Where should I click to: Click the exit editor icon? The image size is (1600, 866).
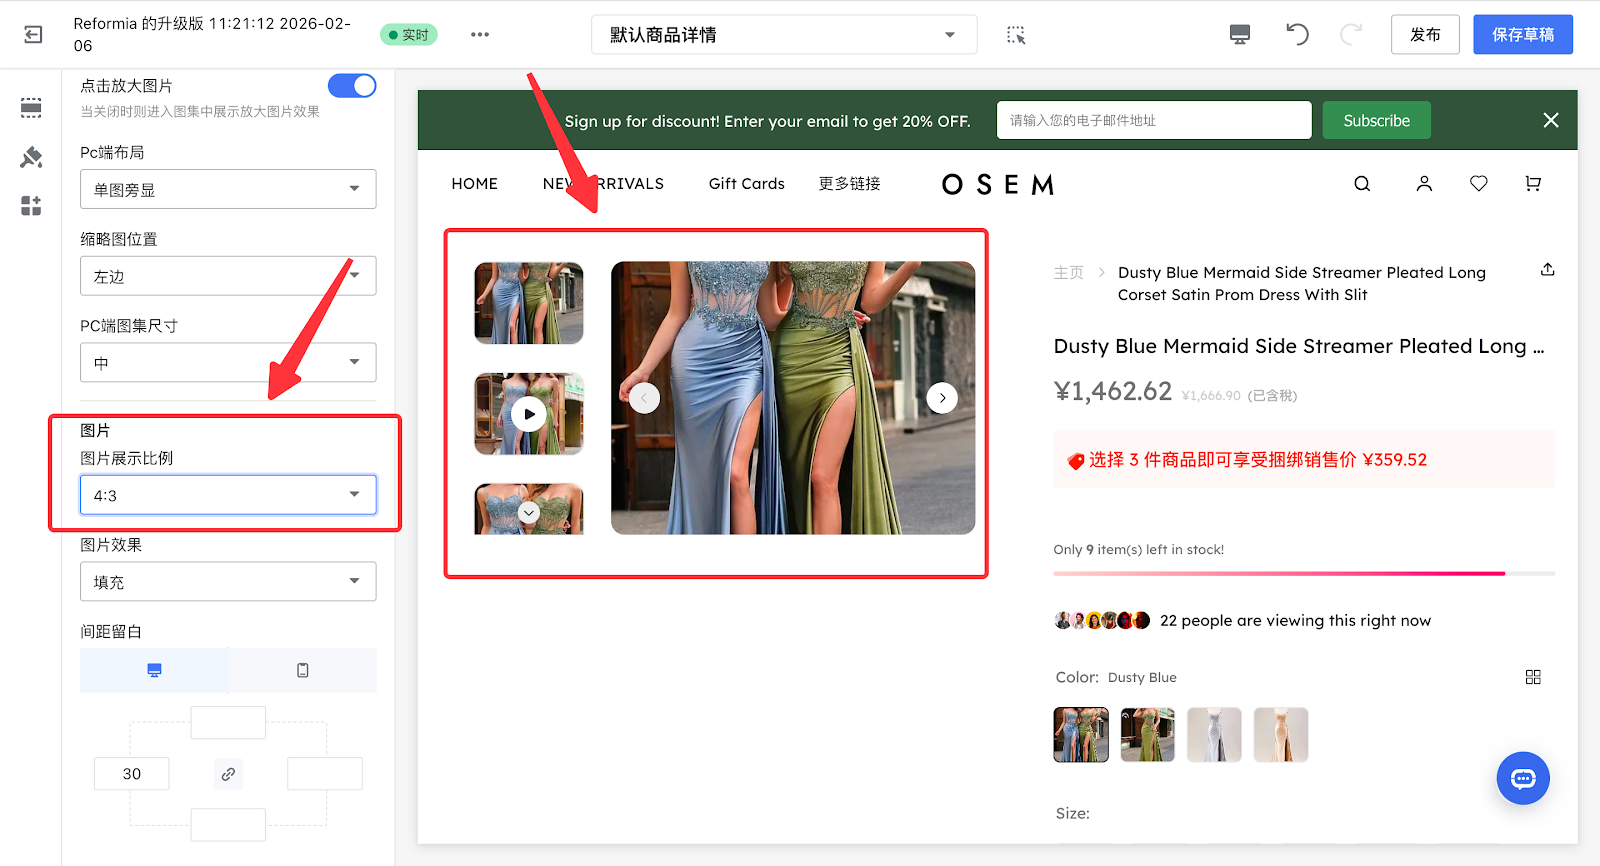pyautogui.click(x=33, y=35)
